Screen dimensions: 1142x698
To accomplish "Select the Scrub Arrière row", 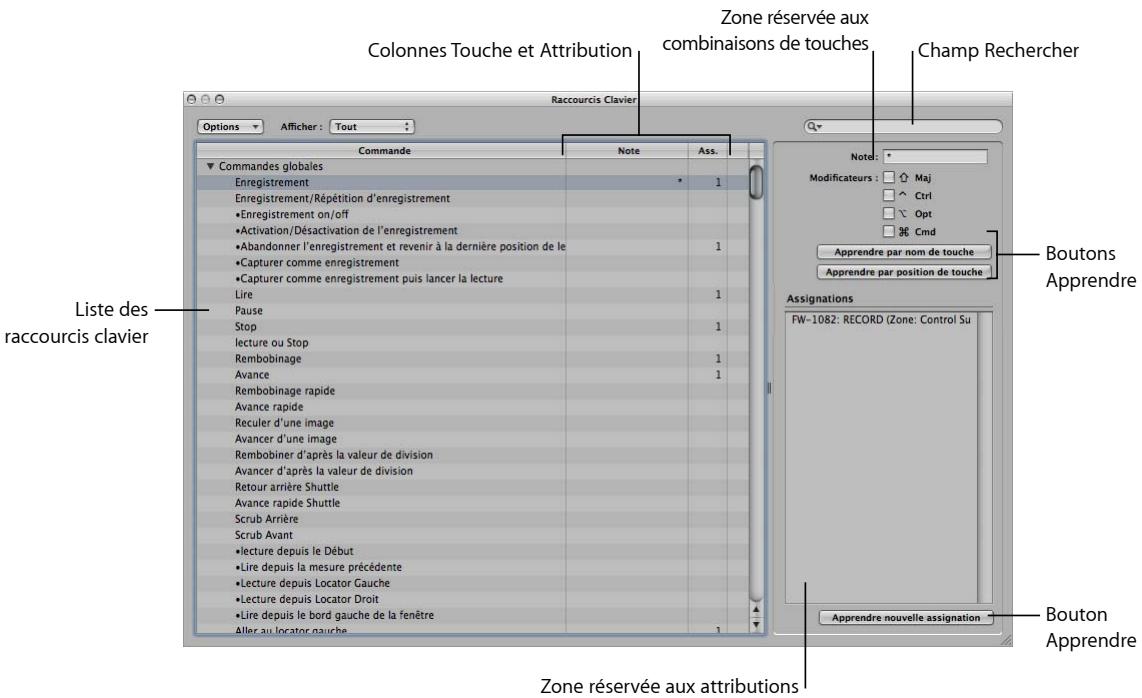I will pyautogui.click(x=472, y=519).
